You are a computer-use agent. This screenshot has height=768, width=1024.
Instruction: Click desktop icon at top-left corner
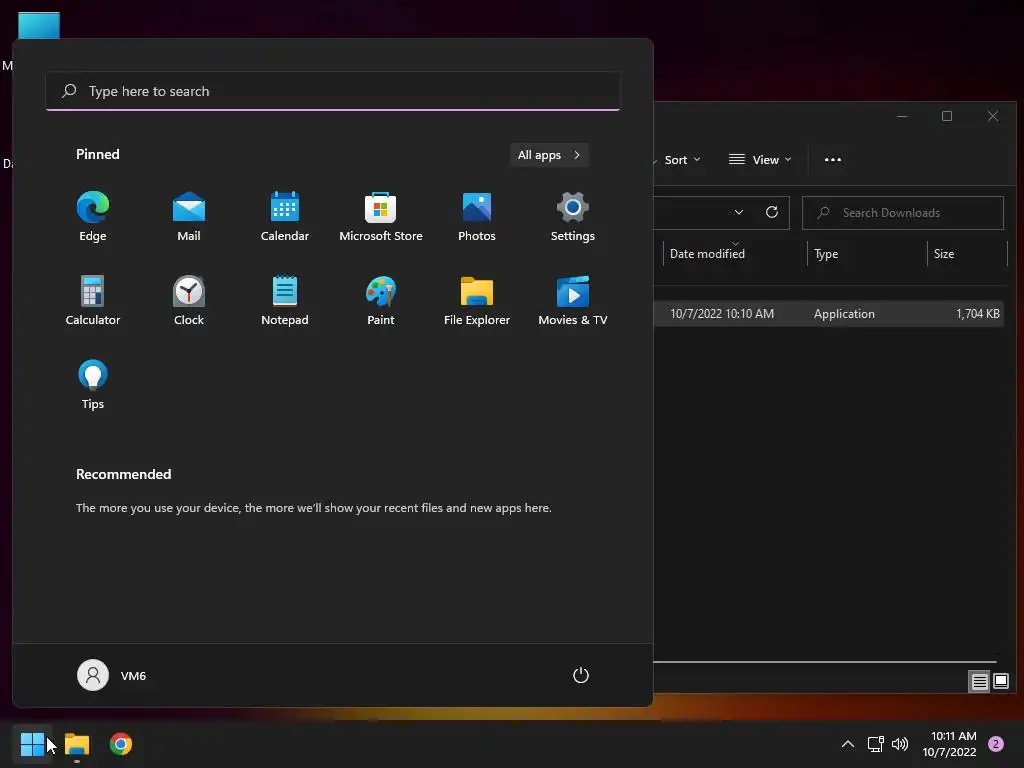tap(39, 26)
